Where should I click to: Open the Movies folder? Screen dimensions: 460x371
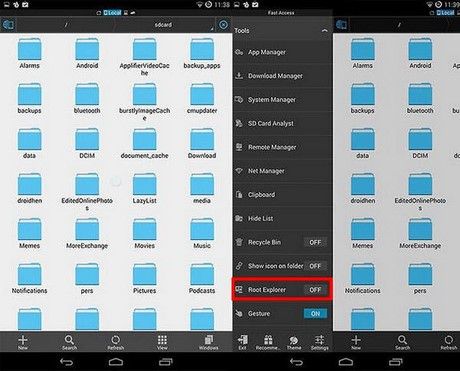pos(144,233)
